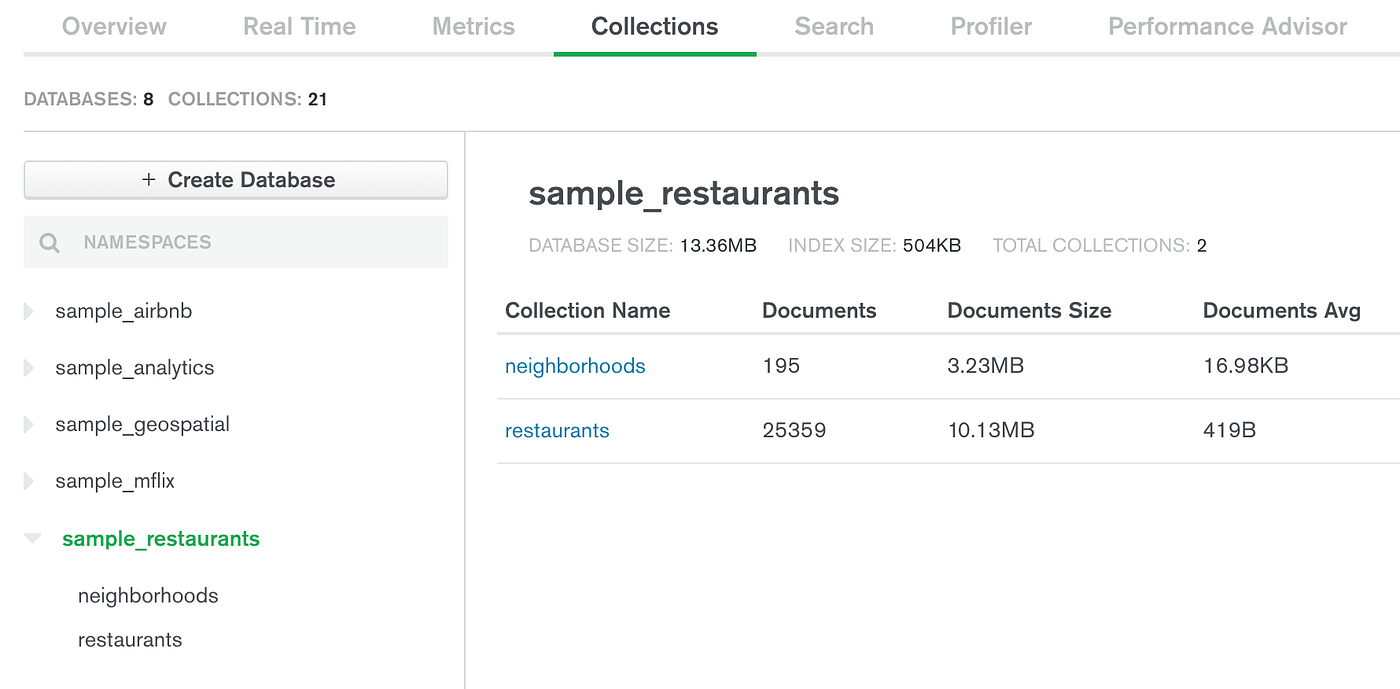Select the Collections tab
The width and height of the screenshot is (1400, 689).
click(x=655, y=26)
